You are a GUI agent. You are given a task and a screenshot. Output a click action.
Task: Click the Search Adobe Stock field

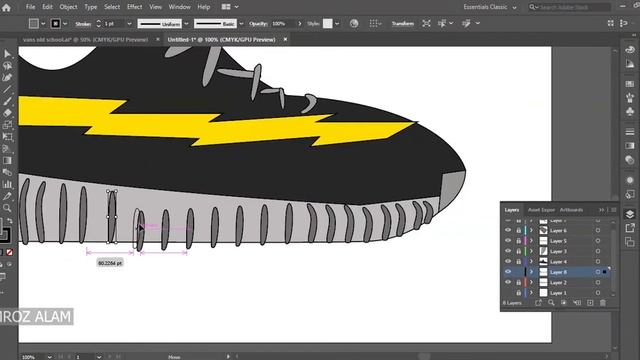[569, 7]
